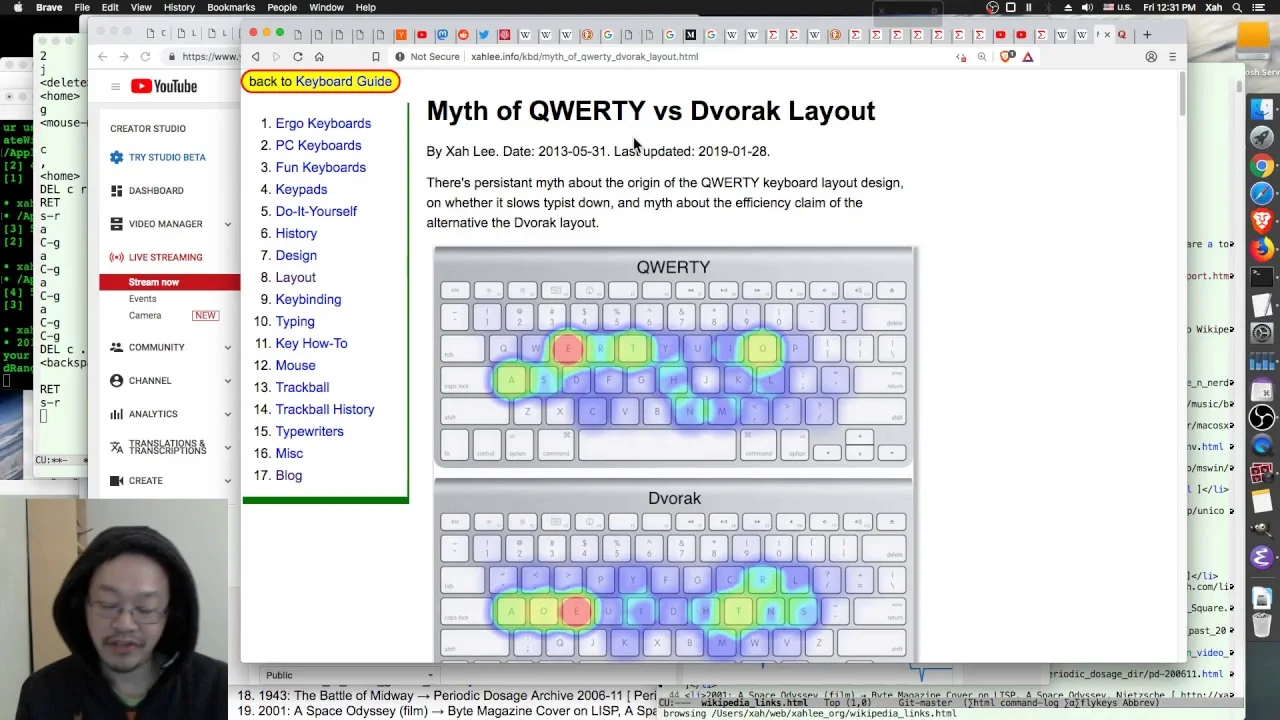Bookmark this page with the bookmark icon
This screenshot has width=1280, height=720.
click(x=376, y=57)
